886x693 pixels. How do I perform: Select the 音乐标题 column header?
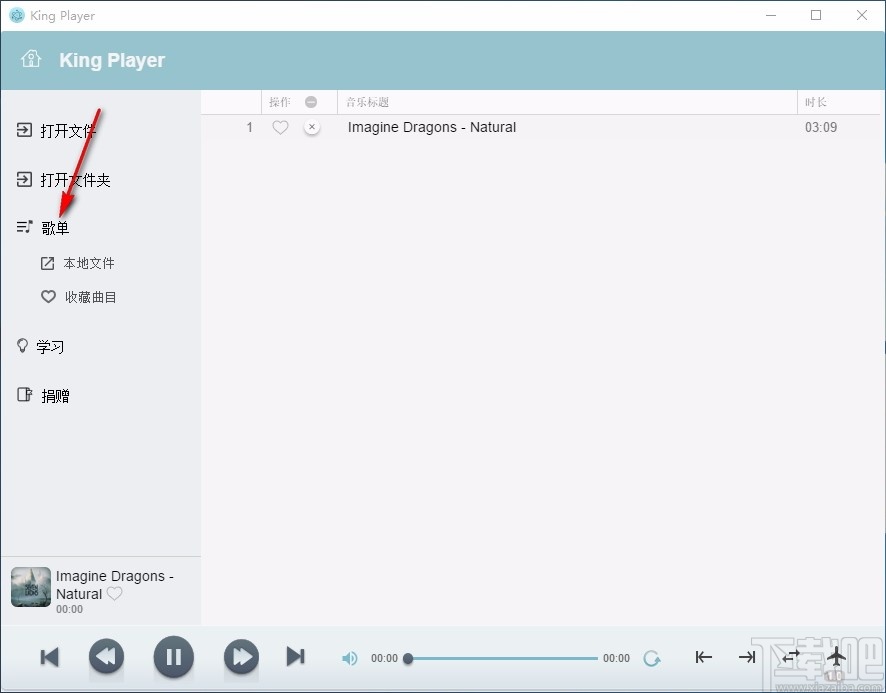pyautogui.click(x=367, y=101)
